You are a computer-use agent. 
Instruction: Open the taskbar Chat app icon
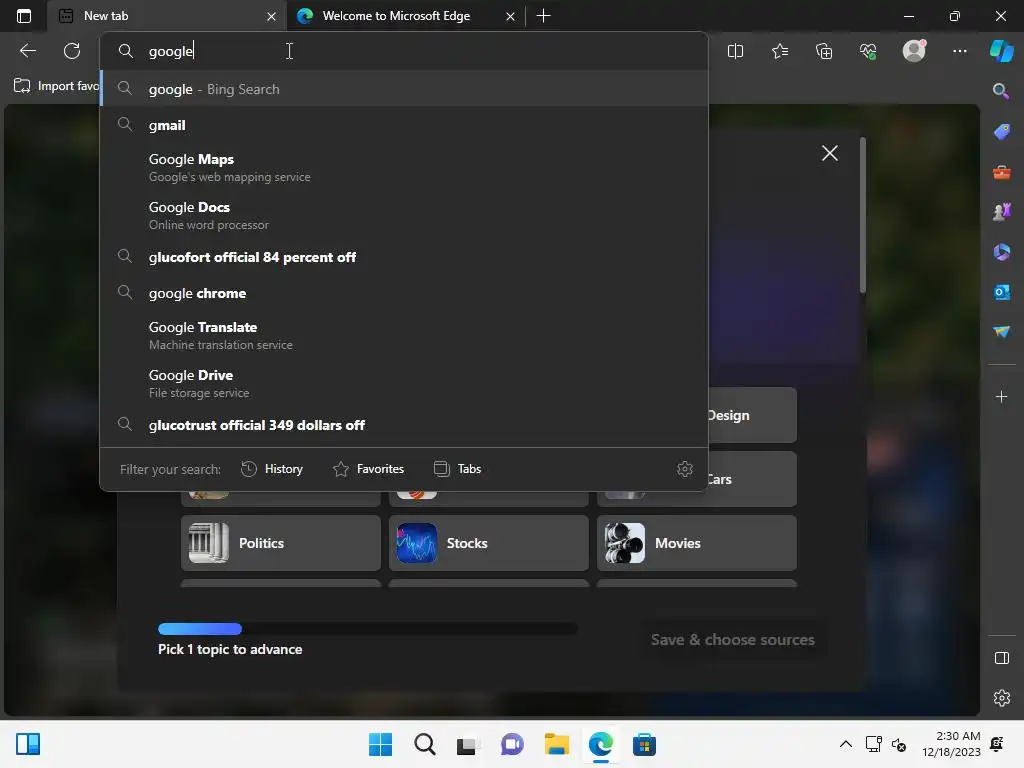point(512,744)
